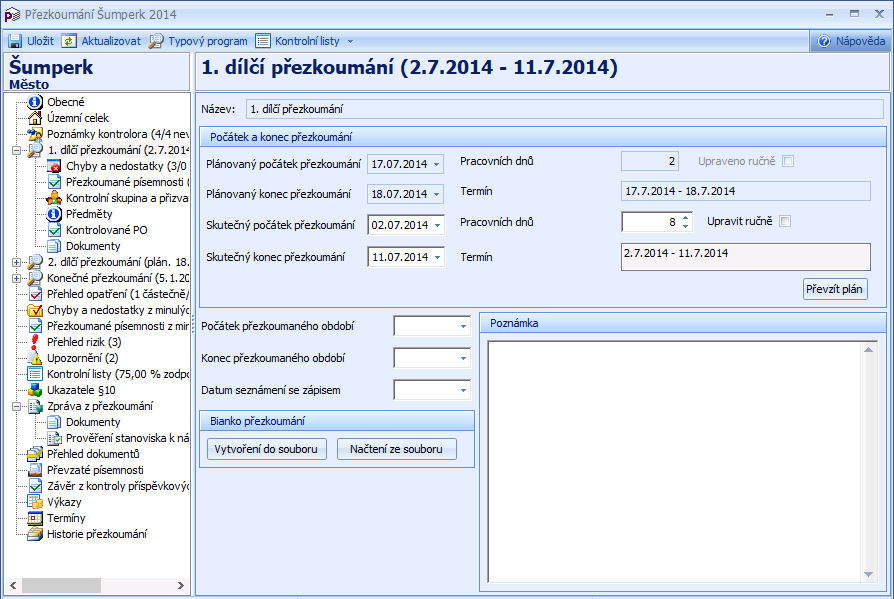Click the Skutečný Termín field 2.7.2014 - 11.7.2014
The width and height of the screenshot is (894, 599).
[746, 257]
